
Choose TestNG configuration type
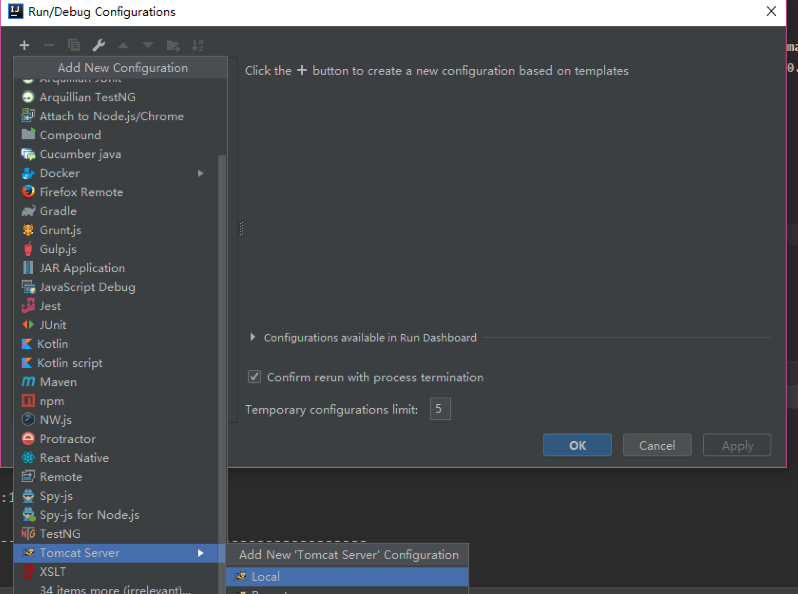point(116,534)
